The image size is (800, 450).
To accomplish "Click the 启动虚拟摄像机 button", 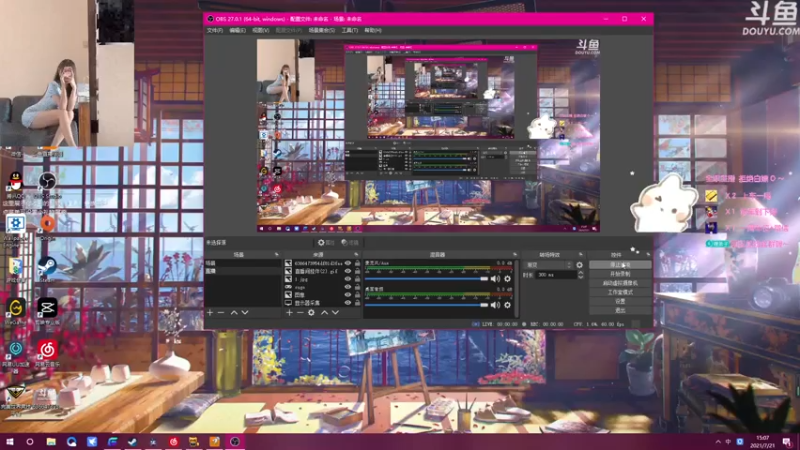I will [620, 283].
